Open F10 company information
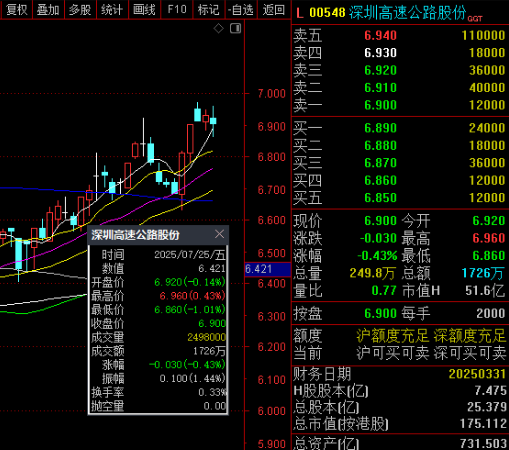This screenshot has height=450, width=509. (177, 9)
